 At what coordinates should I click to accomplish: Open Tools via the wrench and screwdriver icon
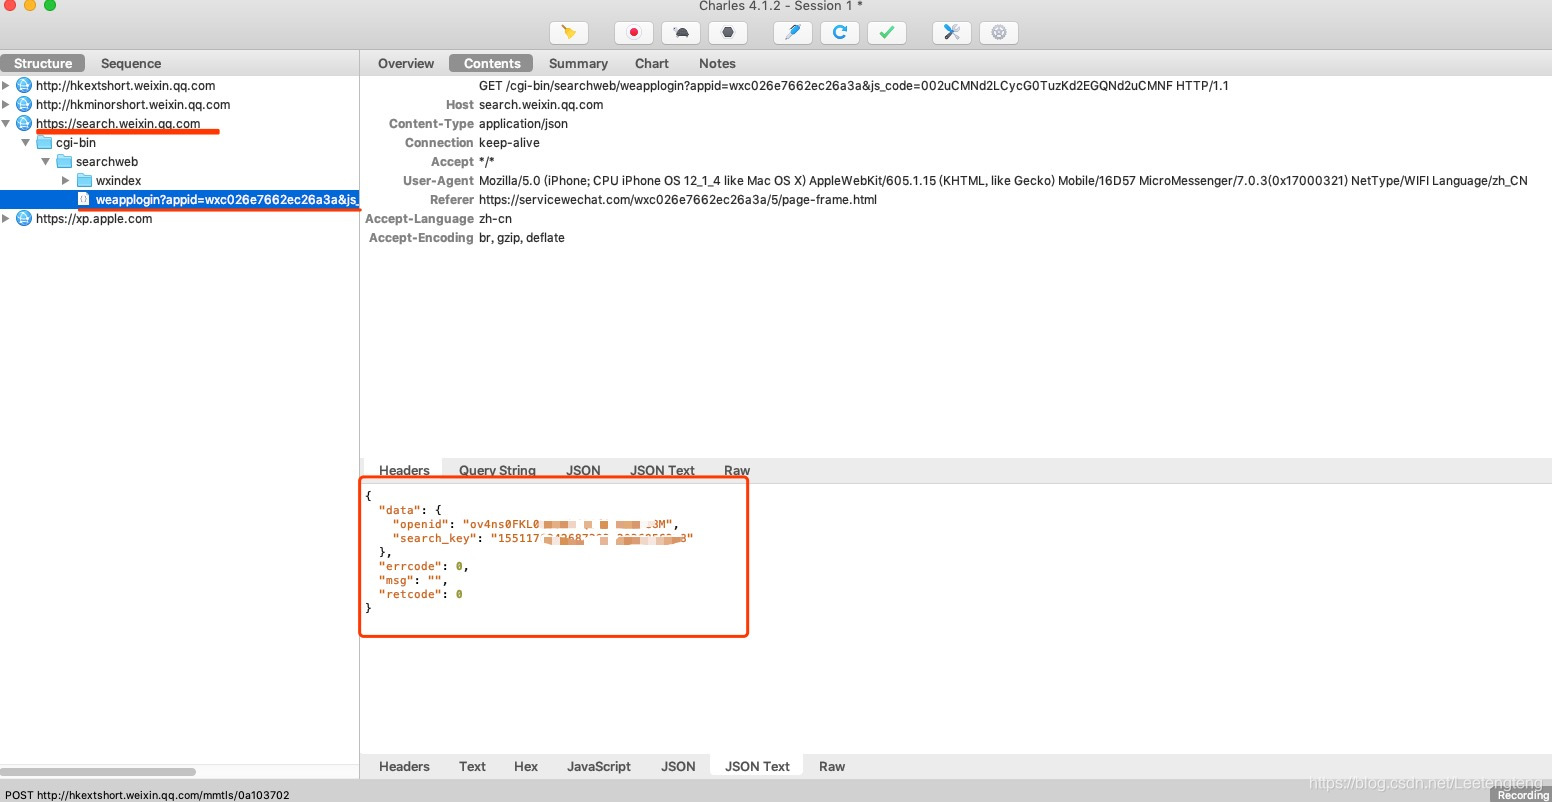coord(951,32)
